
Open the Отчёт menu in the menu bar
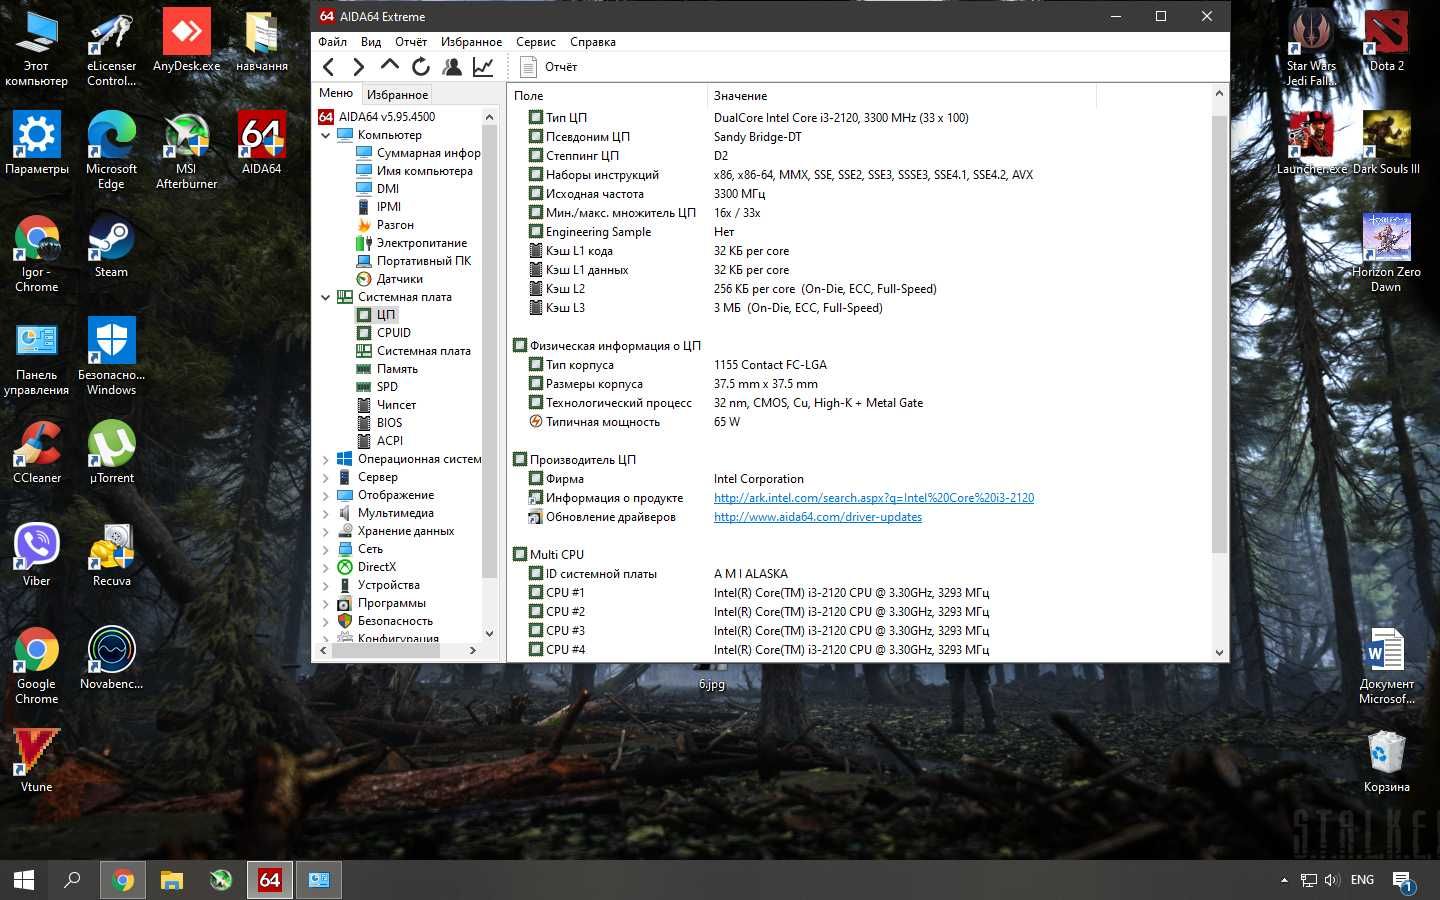pyautogui.click(x=411, y=42)
